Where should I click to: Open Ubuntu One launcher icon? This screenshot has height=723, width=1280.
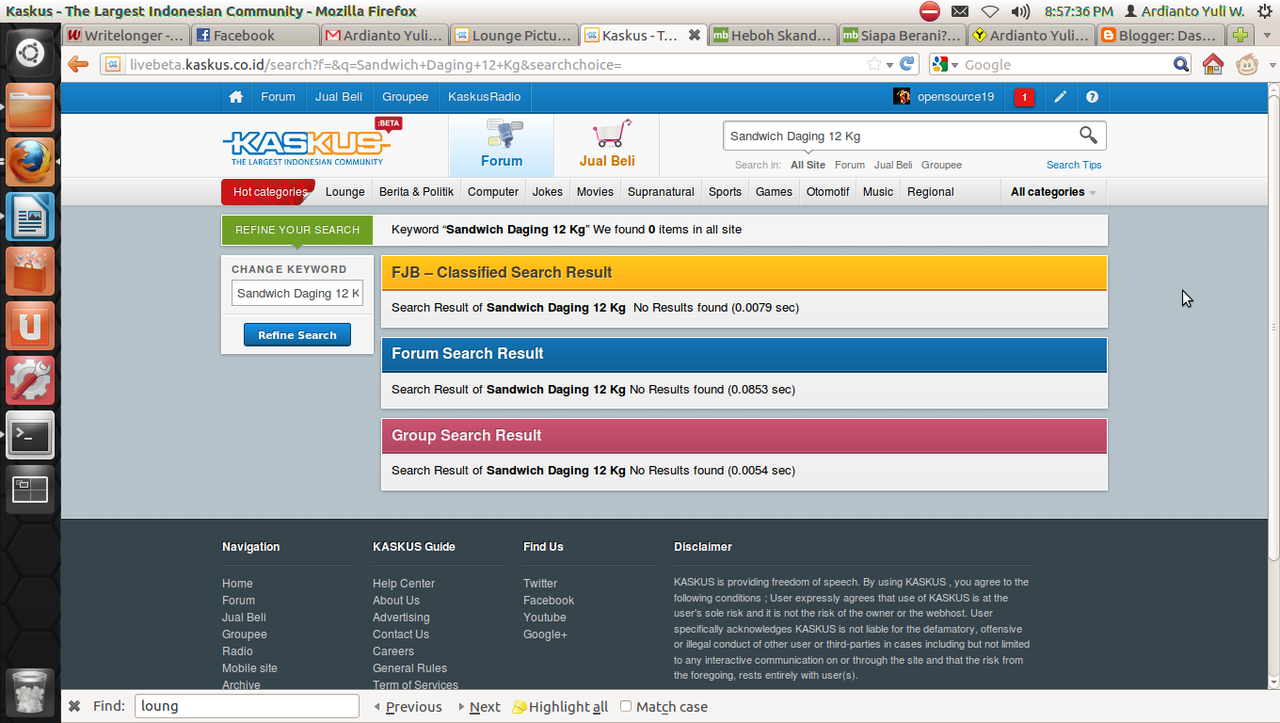(30, 326)
